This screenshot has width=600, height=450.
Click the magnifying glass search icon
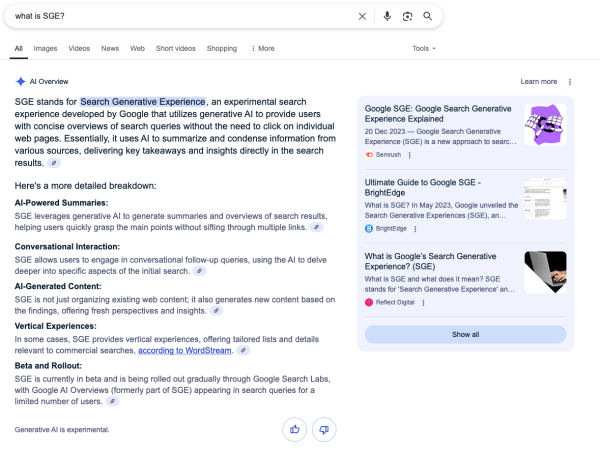pos(427,16)
